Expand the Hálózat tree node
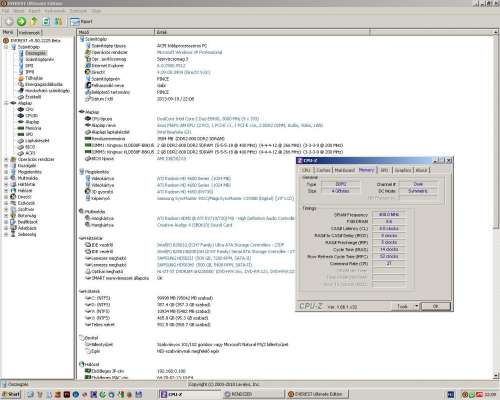The width and height of the screenshot is (500, 400). pyautogui.click(x=6, y=191)
